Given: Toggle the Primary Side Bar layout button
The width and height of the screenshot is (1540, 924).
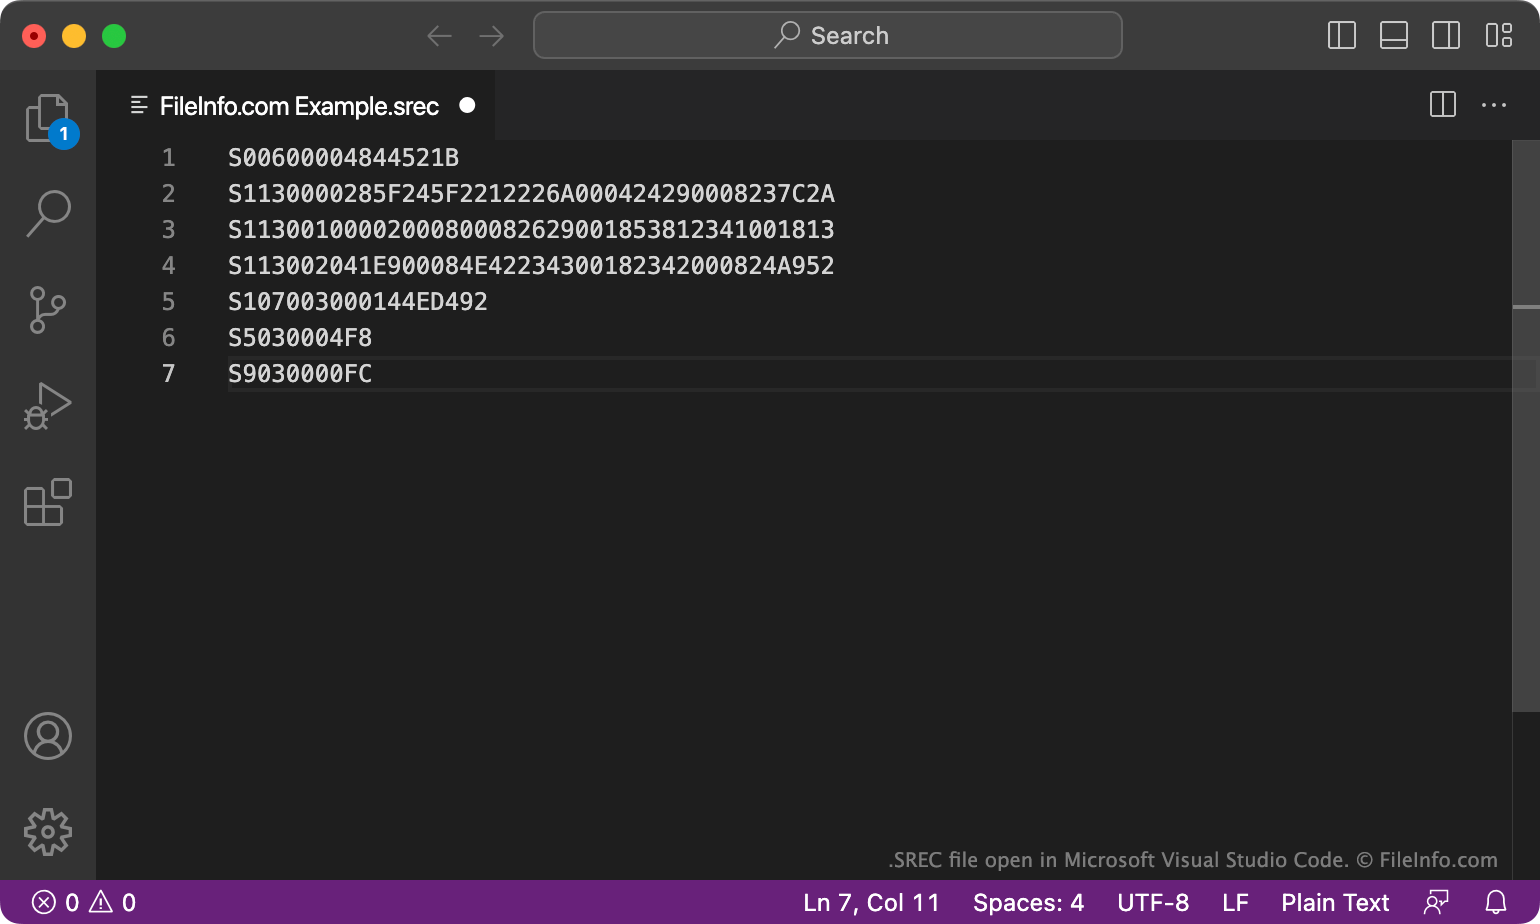Looking at the screenshot, I should (x=1340, y=35).
